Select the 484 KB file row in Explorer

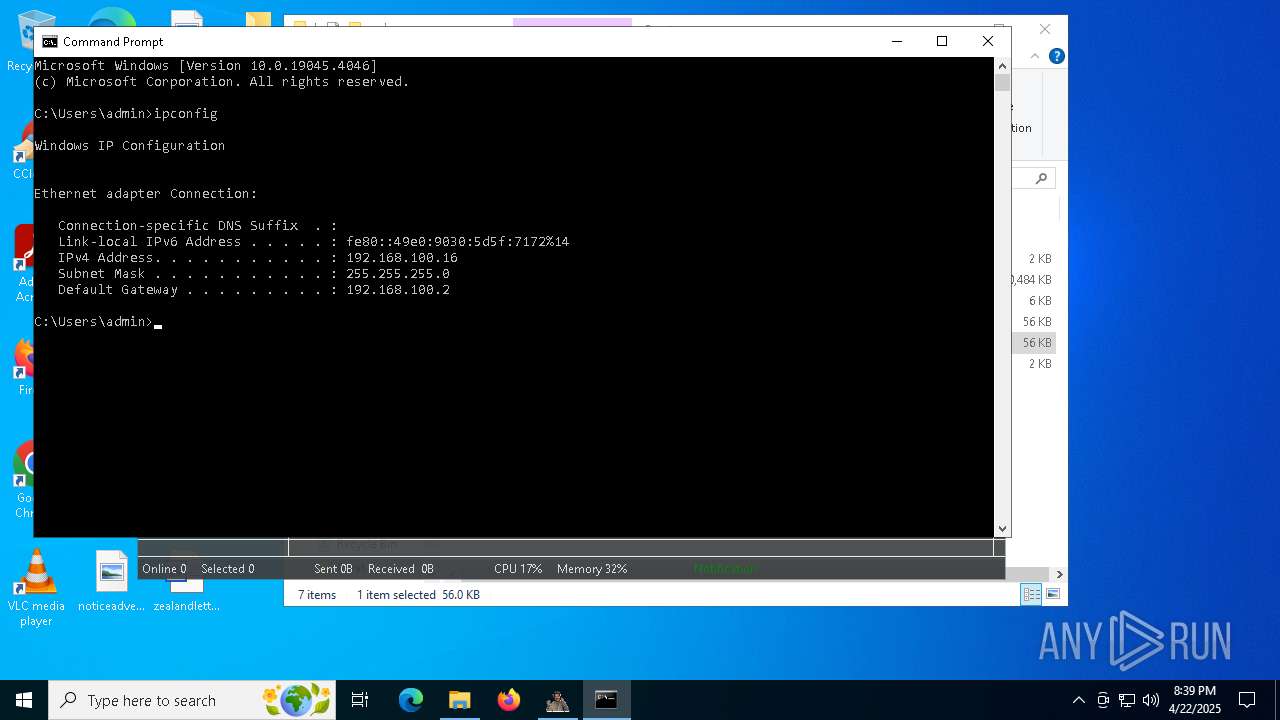coord(1033,280)
